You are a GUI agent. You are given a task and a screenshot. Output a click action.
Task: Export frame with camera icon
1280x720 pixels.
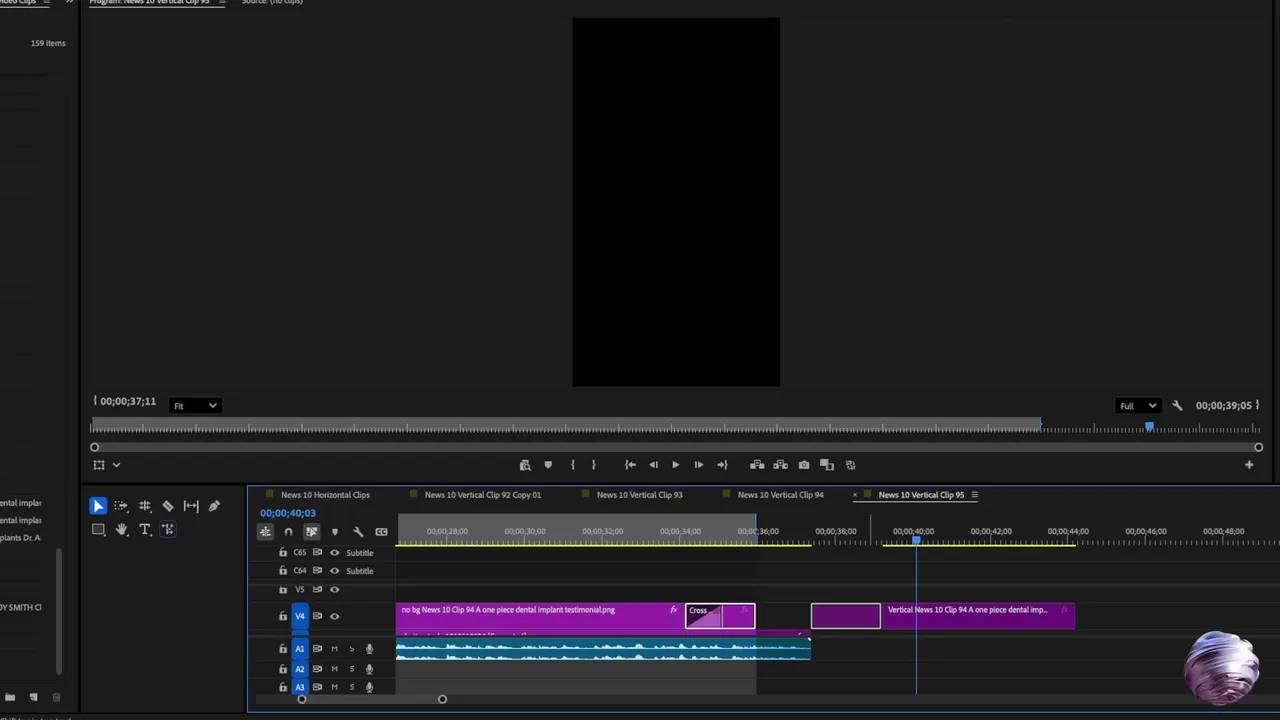tap(804, 465)
